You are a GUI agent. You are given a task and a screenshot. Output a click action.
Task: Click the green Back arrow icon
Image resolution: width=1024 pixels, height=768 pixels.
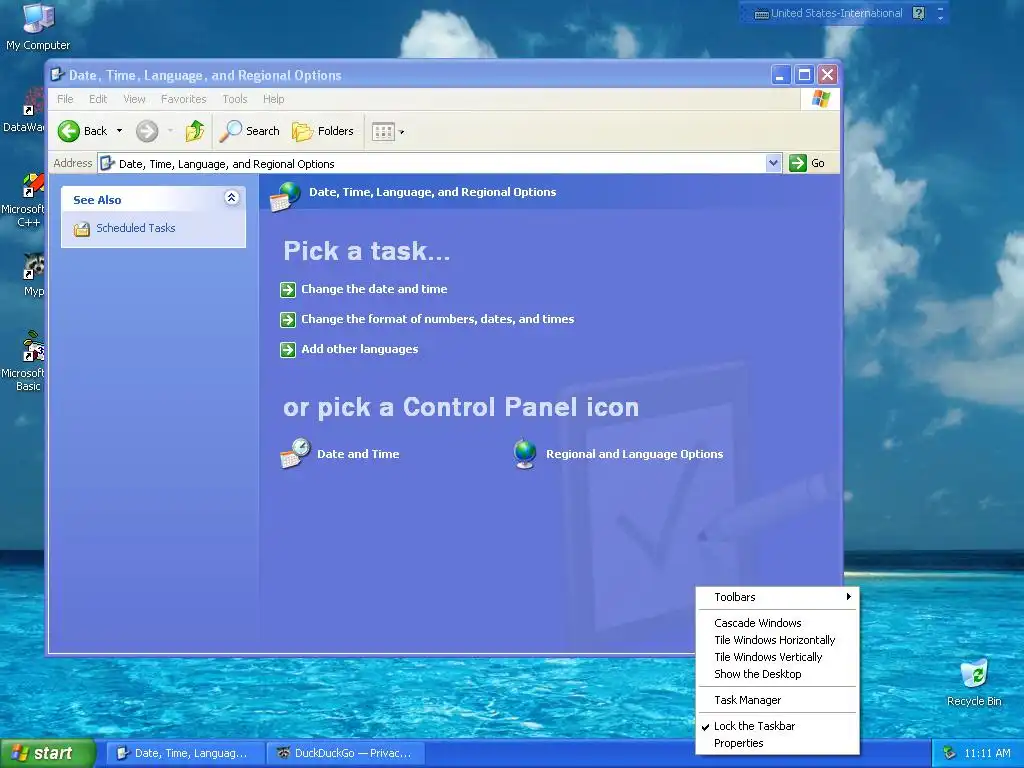[x=69, y=131]
